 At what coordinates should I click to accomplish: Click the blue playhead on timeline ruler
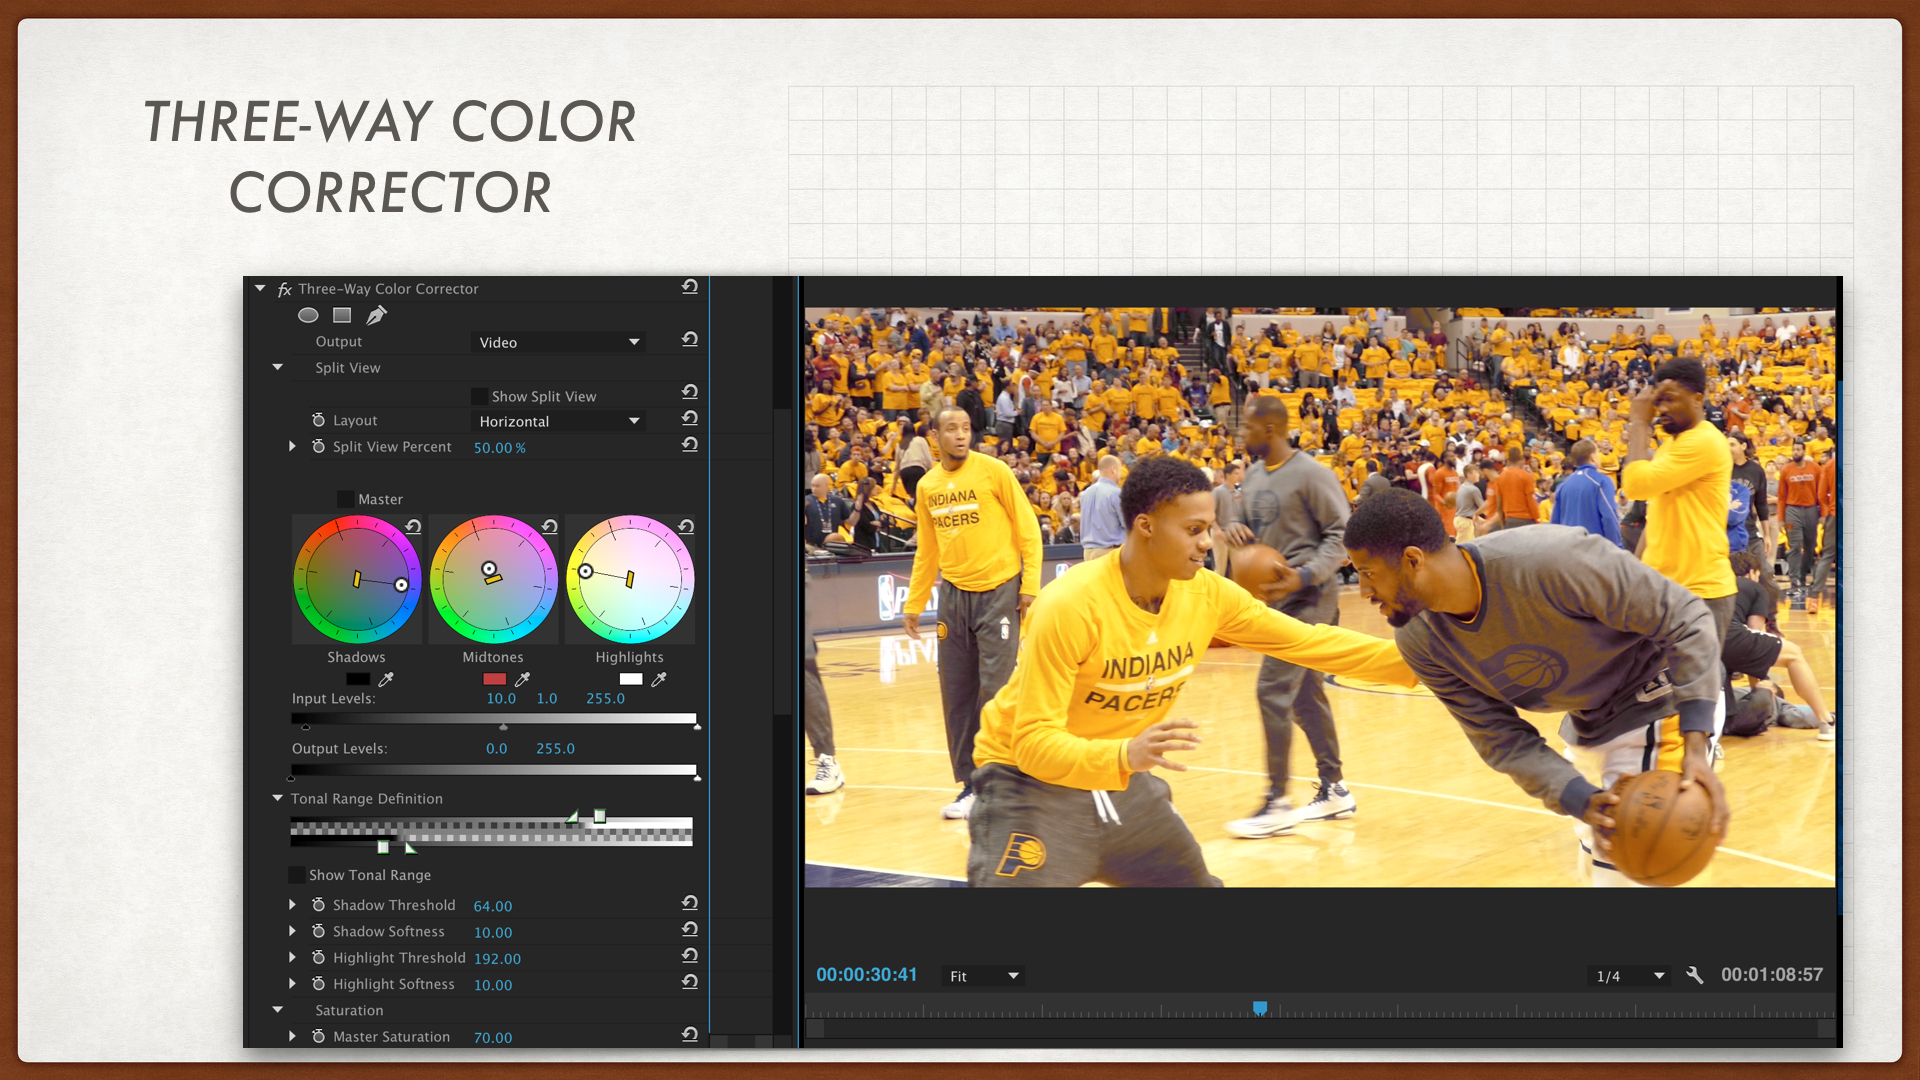click(1260, 1008)
